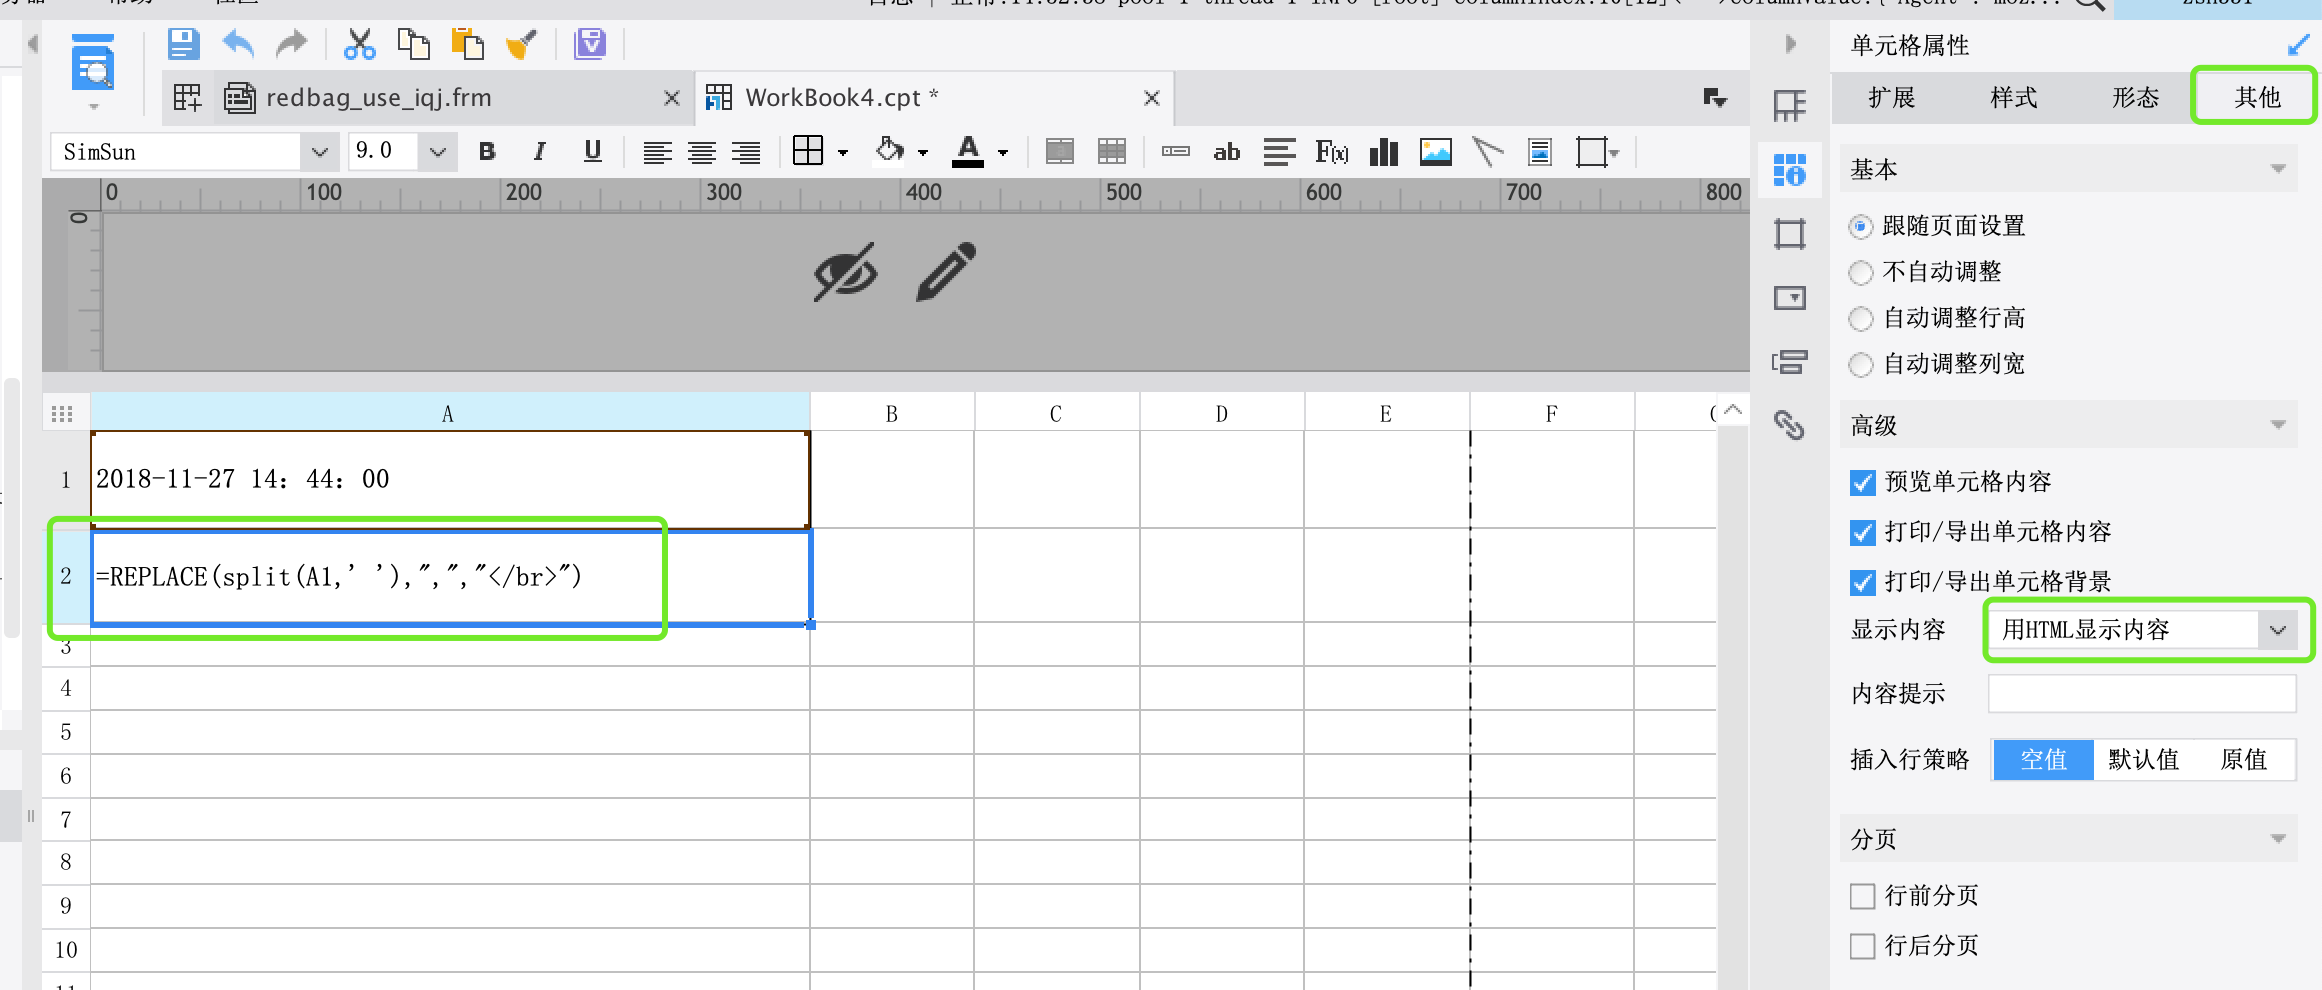
Task: Click the preview document magnifier icon
Action: tap(93, 62)
